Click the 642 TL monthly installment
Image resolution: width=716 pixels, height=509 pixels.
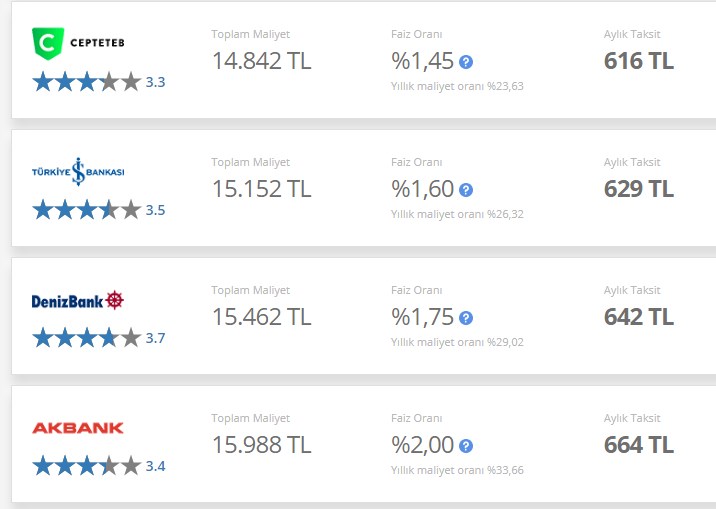click(x=638, y=317)
